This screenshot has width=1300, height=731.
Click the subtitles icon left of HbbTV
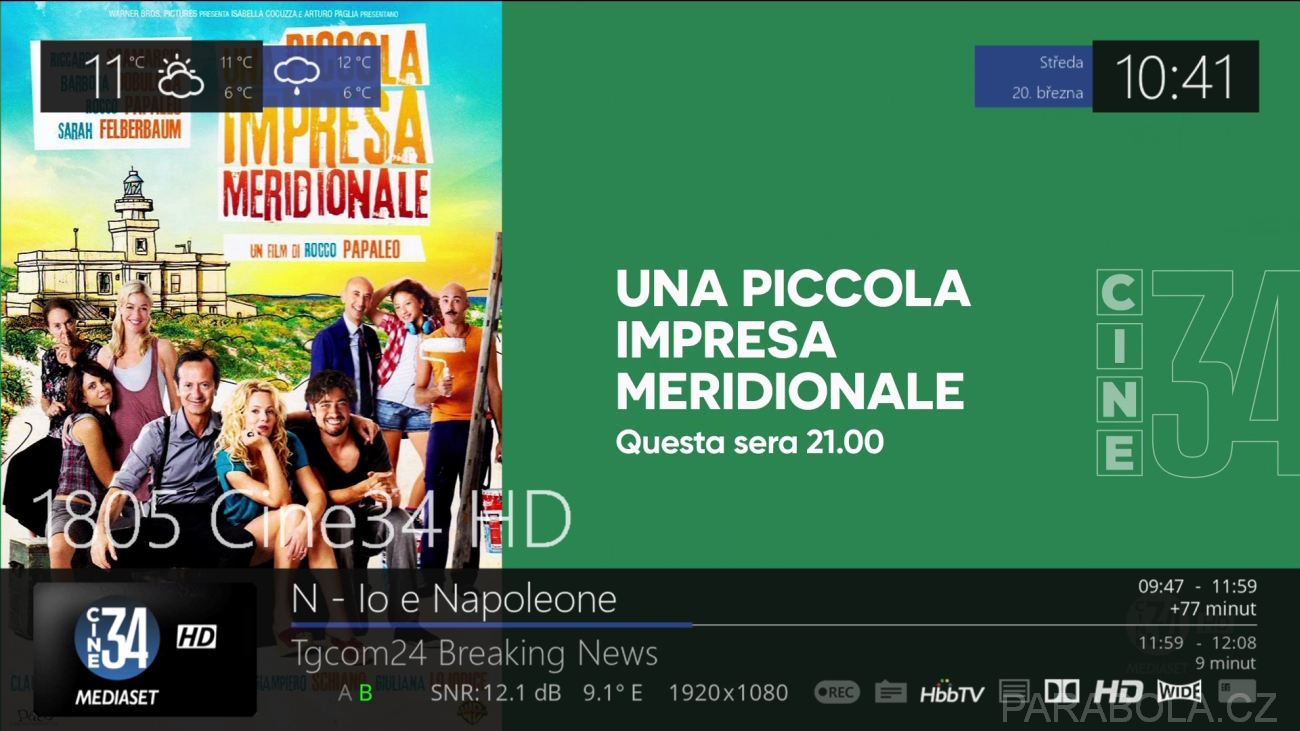tap(890, 692)
